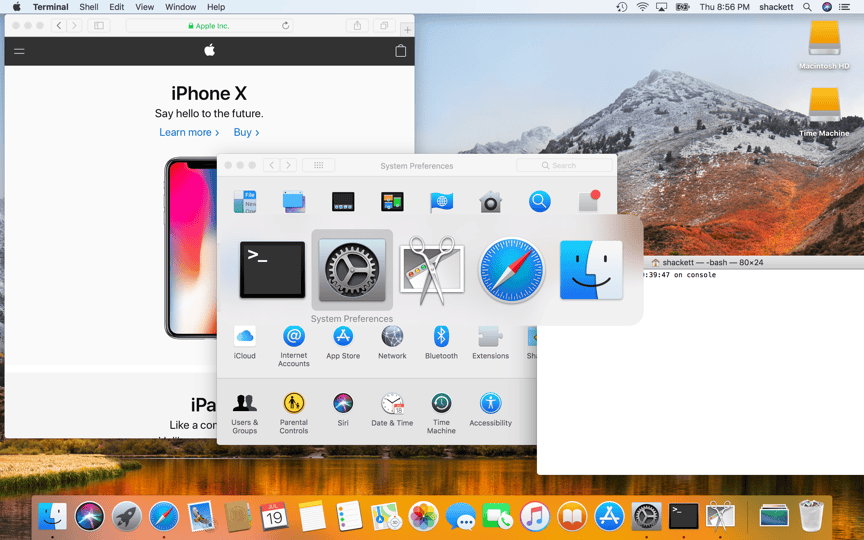Select Terminal in the app switcher overlay
Viewport: 864px width, 540px height.
(272, 270)
